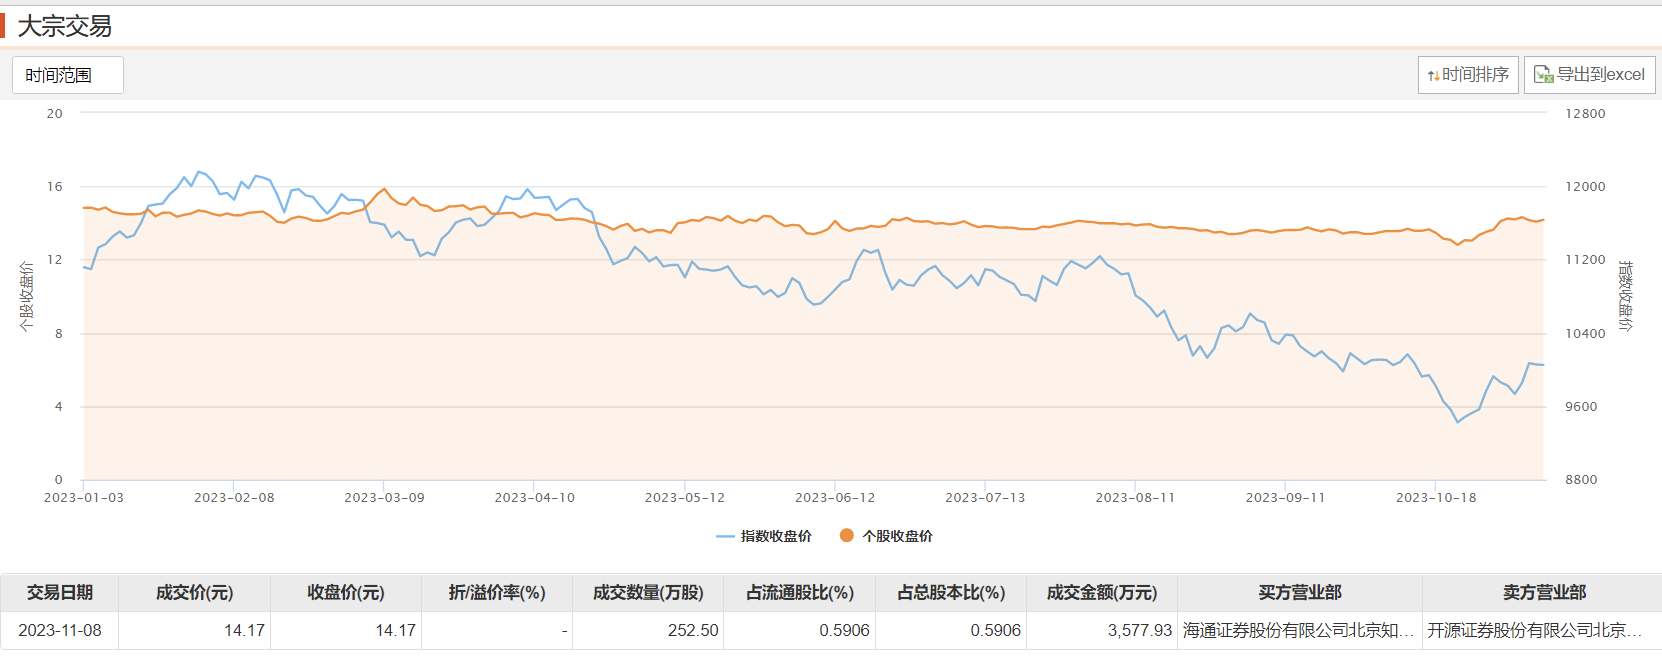This screenshot has height=668, width=1662.
Task: Click the 占流通股比(%) column header
Action: pos(799,592)
